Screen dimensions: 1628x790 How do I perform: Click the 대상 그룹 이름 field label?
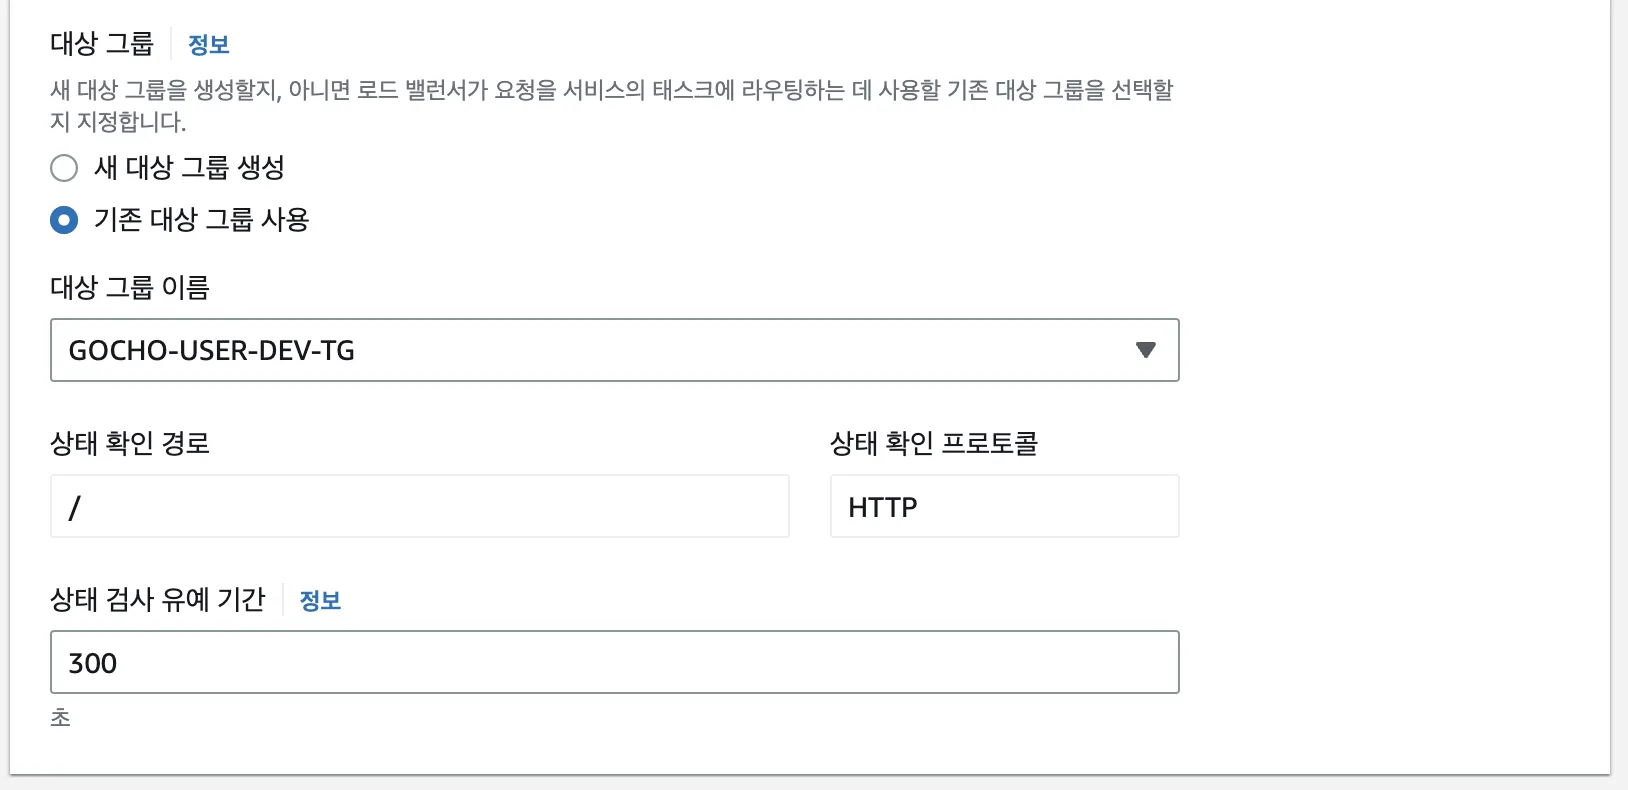pyautogui.click(x=130, y=288)
